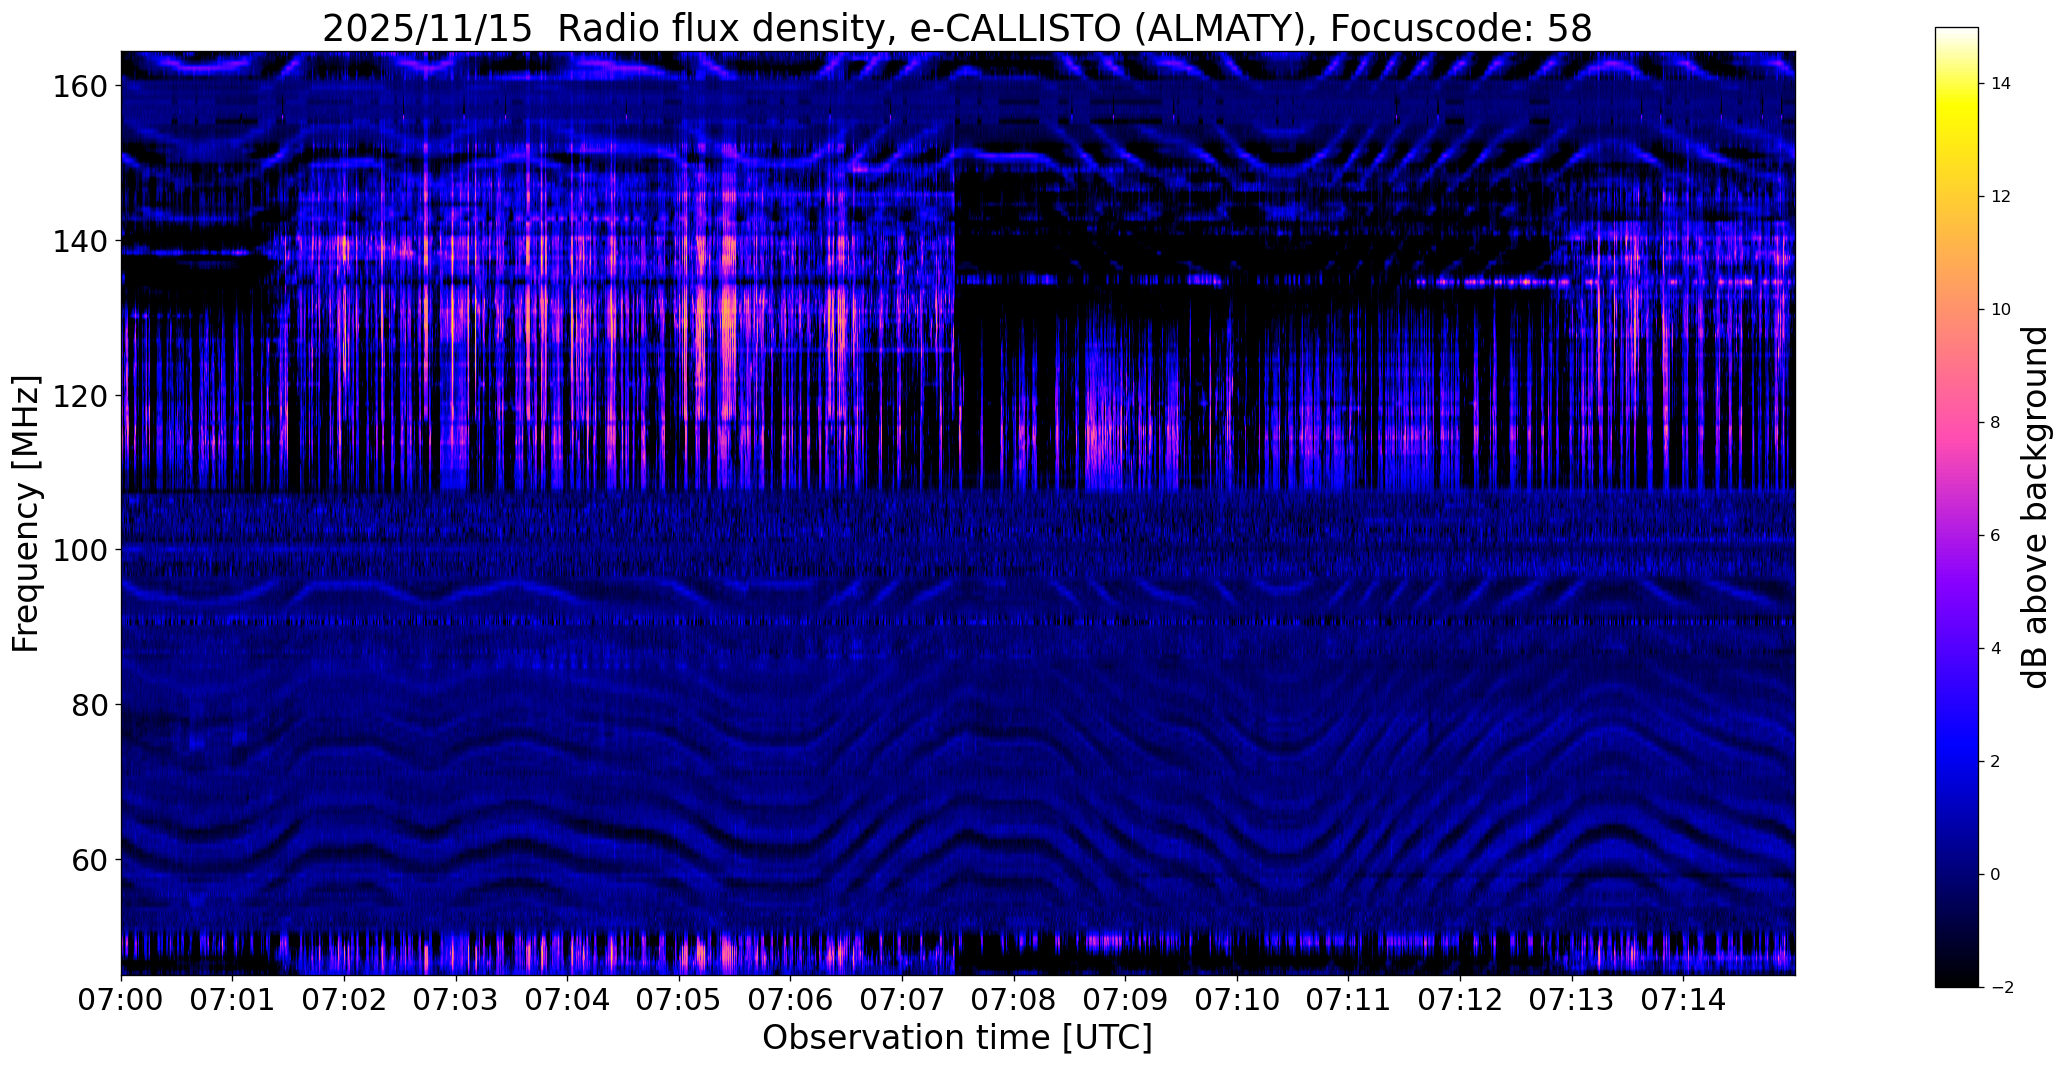The width and height of the screenshot is (2066, 1067).
Task: Click the 07:09 time tick label
Action: tap(1126, 999)
